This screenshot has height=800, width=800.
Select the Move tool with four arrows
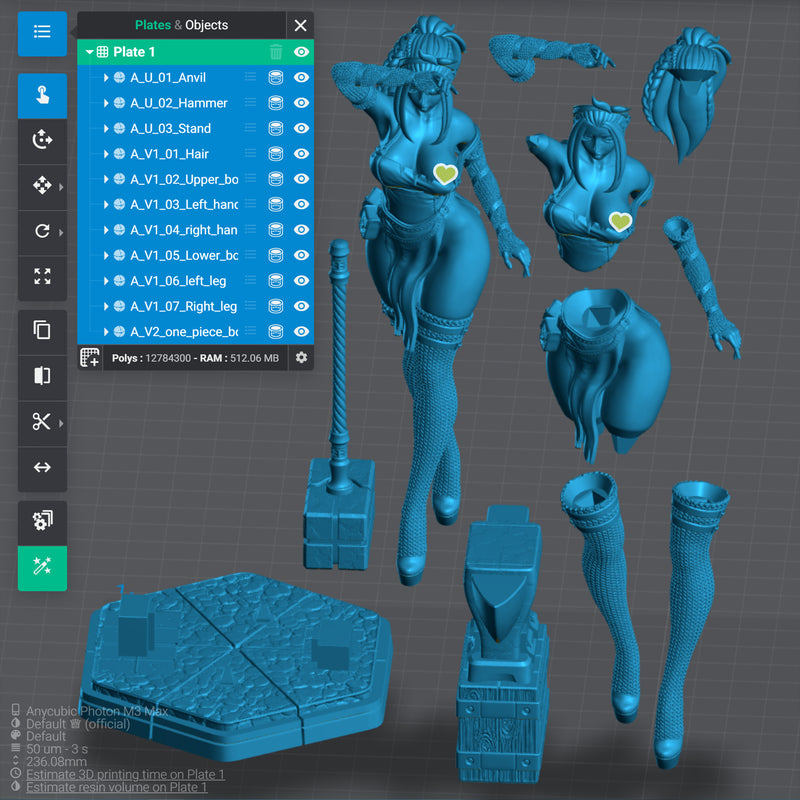pyautogui.click(x=42, y=185)
